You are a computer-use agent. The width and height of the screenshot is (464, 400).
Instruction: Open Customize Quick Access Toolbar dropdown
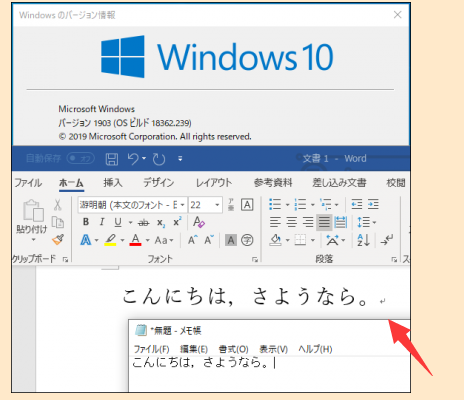click(180, 159)
